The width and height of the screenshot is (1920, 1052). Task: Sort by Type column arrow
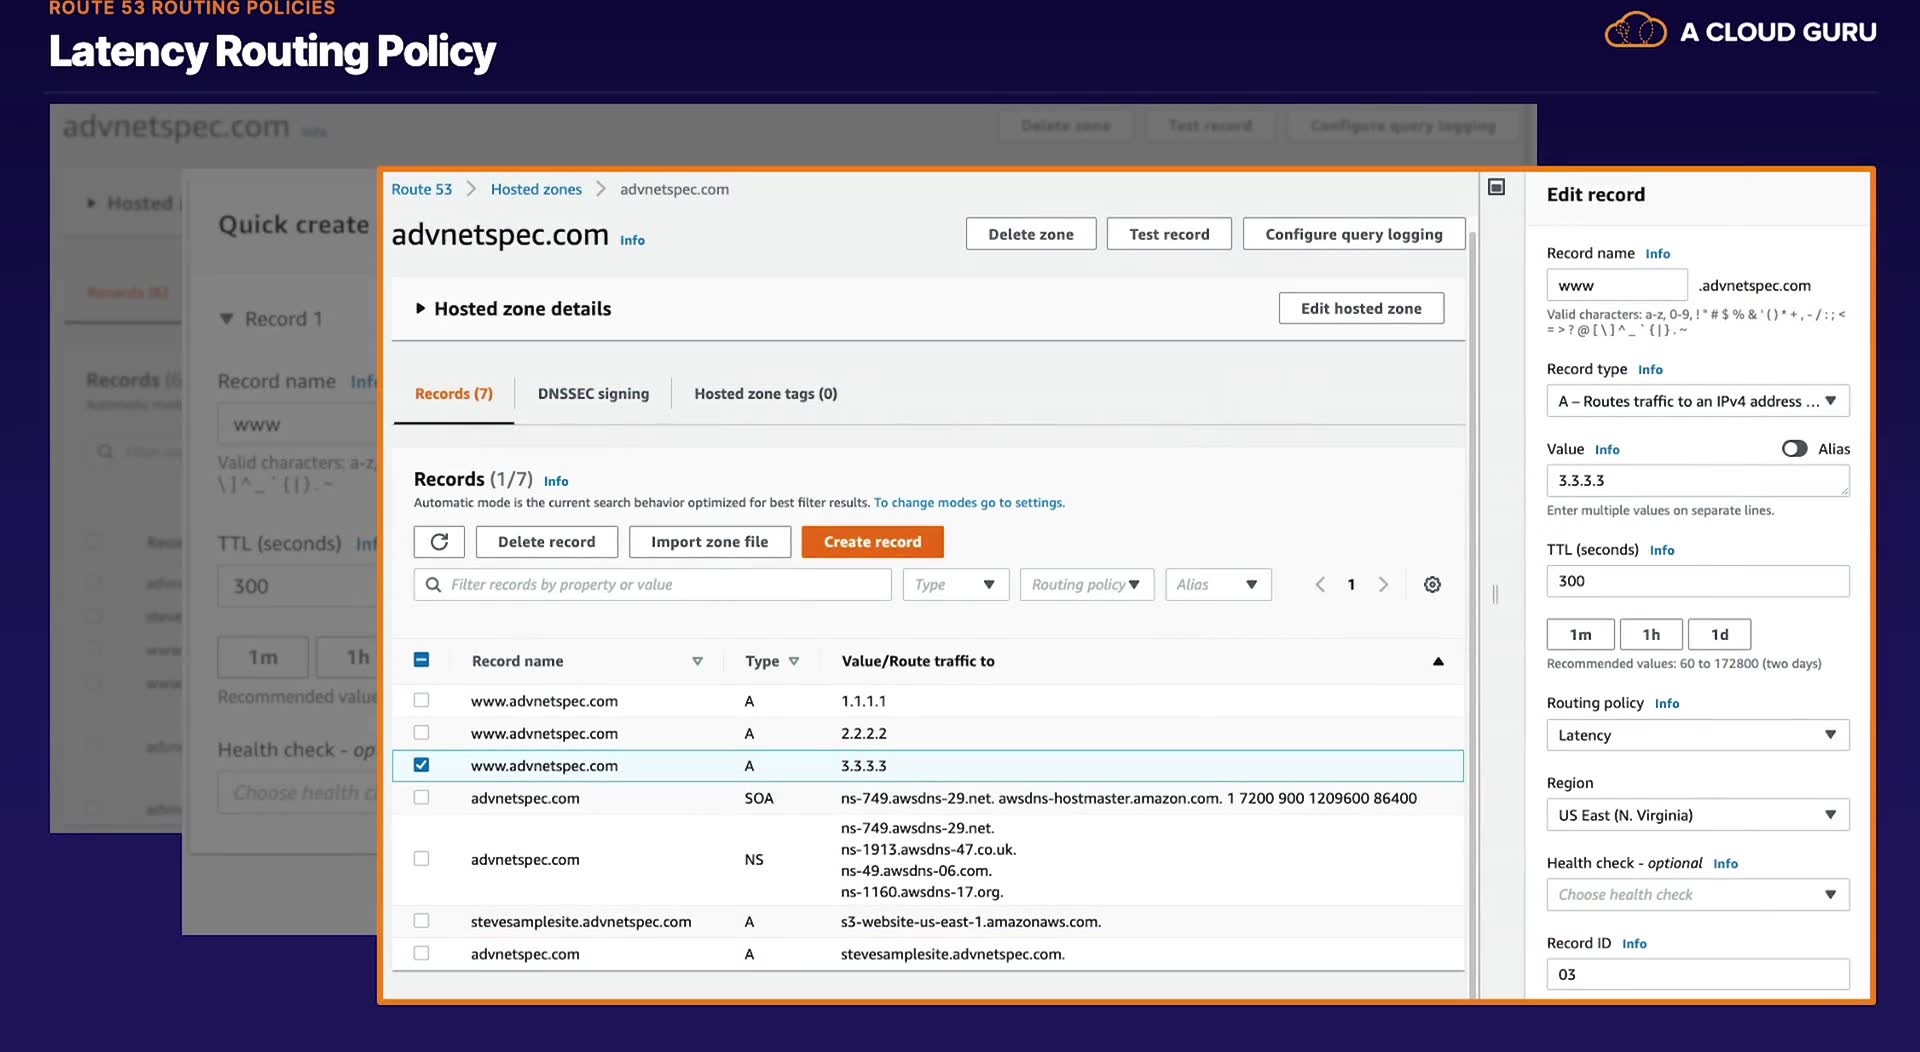794,661
